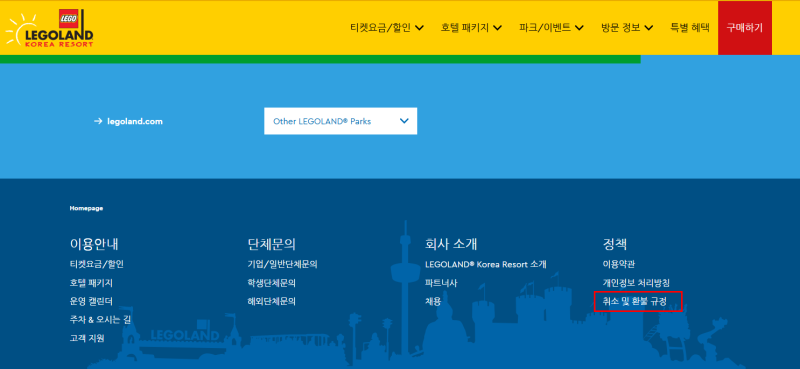Open footer link 운영 캘린더

point(91,301)
